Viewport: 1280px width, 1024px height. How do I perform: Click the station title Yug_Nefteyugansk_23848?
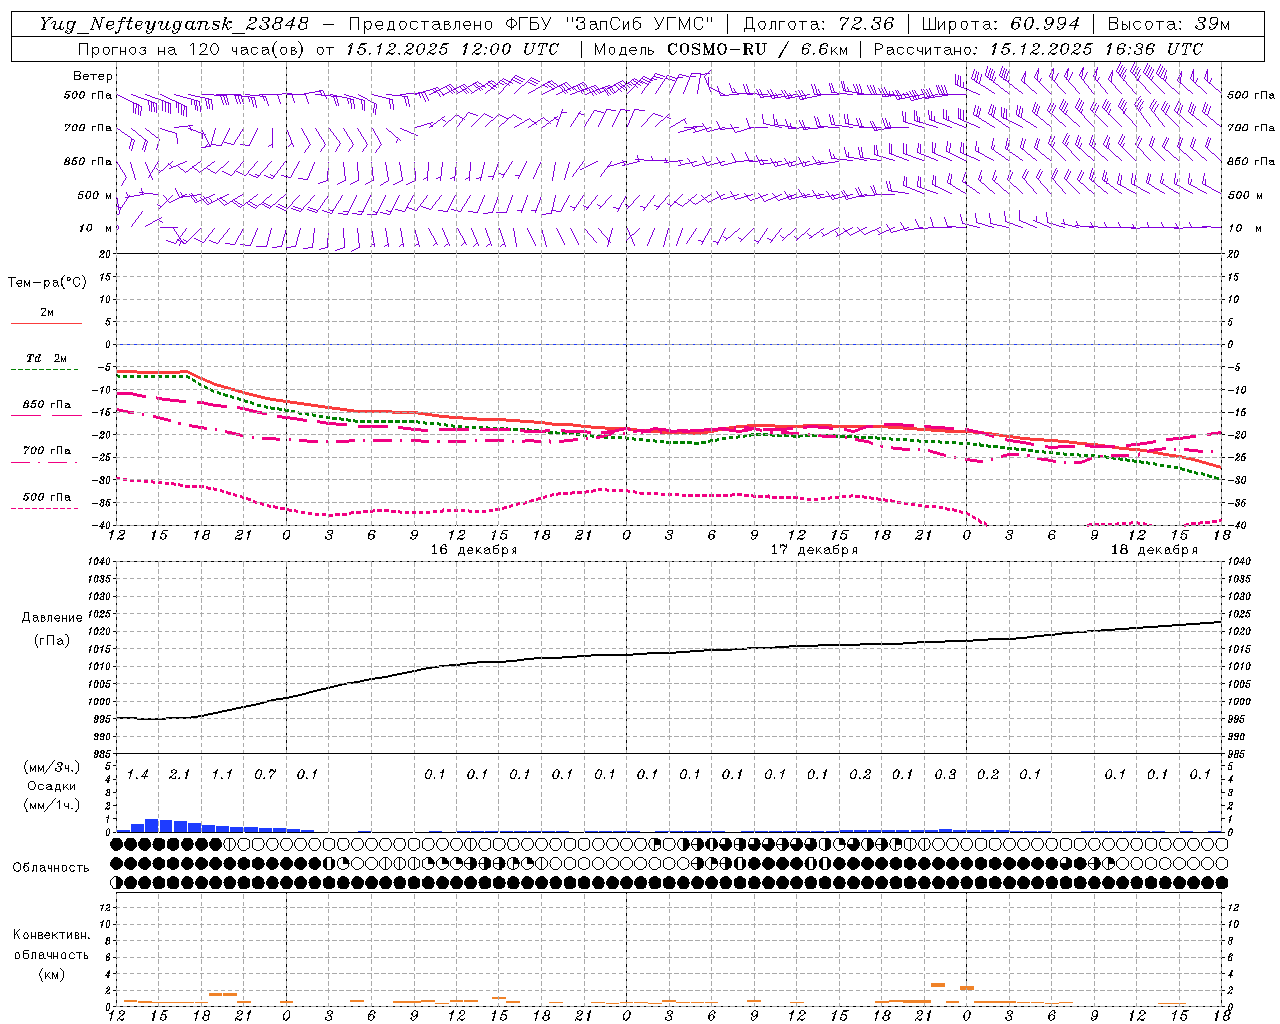[x=174, y=24]
